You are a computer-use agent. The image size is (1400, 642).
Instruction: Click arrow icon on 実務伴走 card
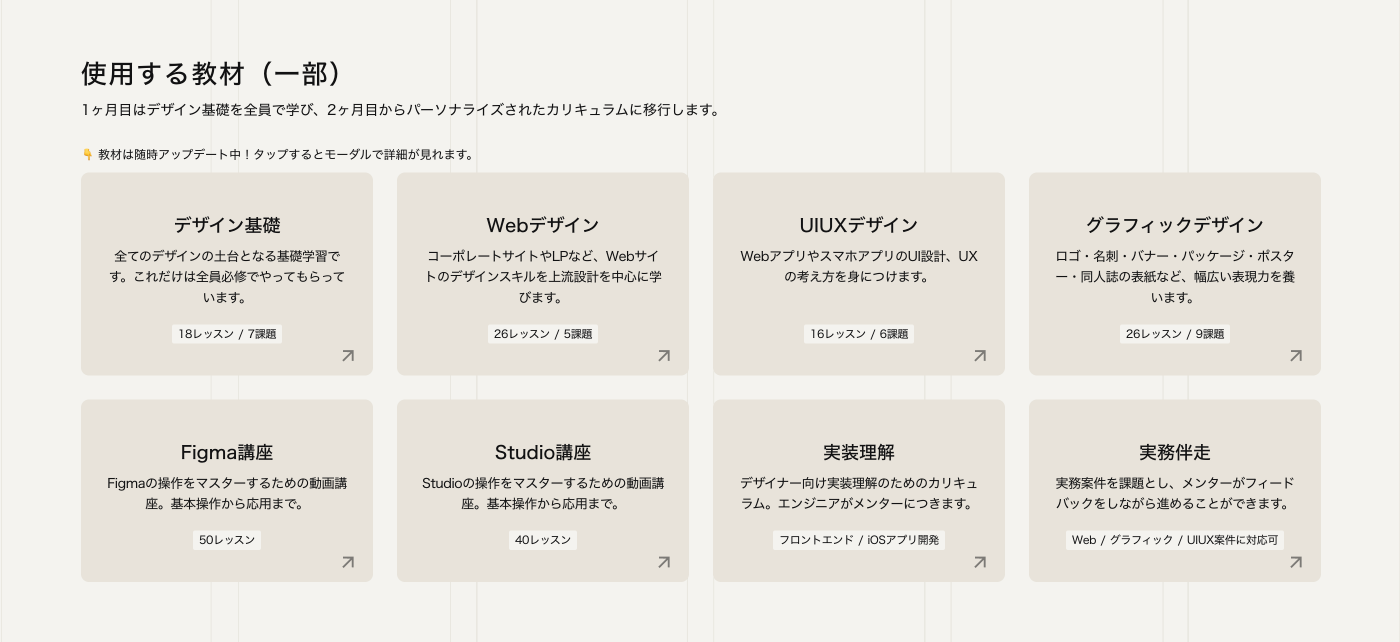coord(1296,562)
